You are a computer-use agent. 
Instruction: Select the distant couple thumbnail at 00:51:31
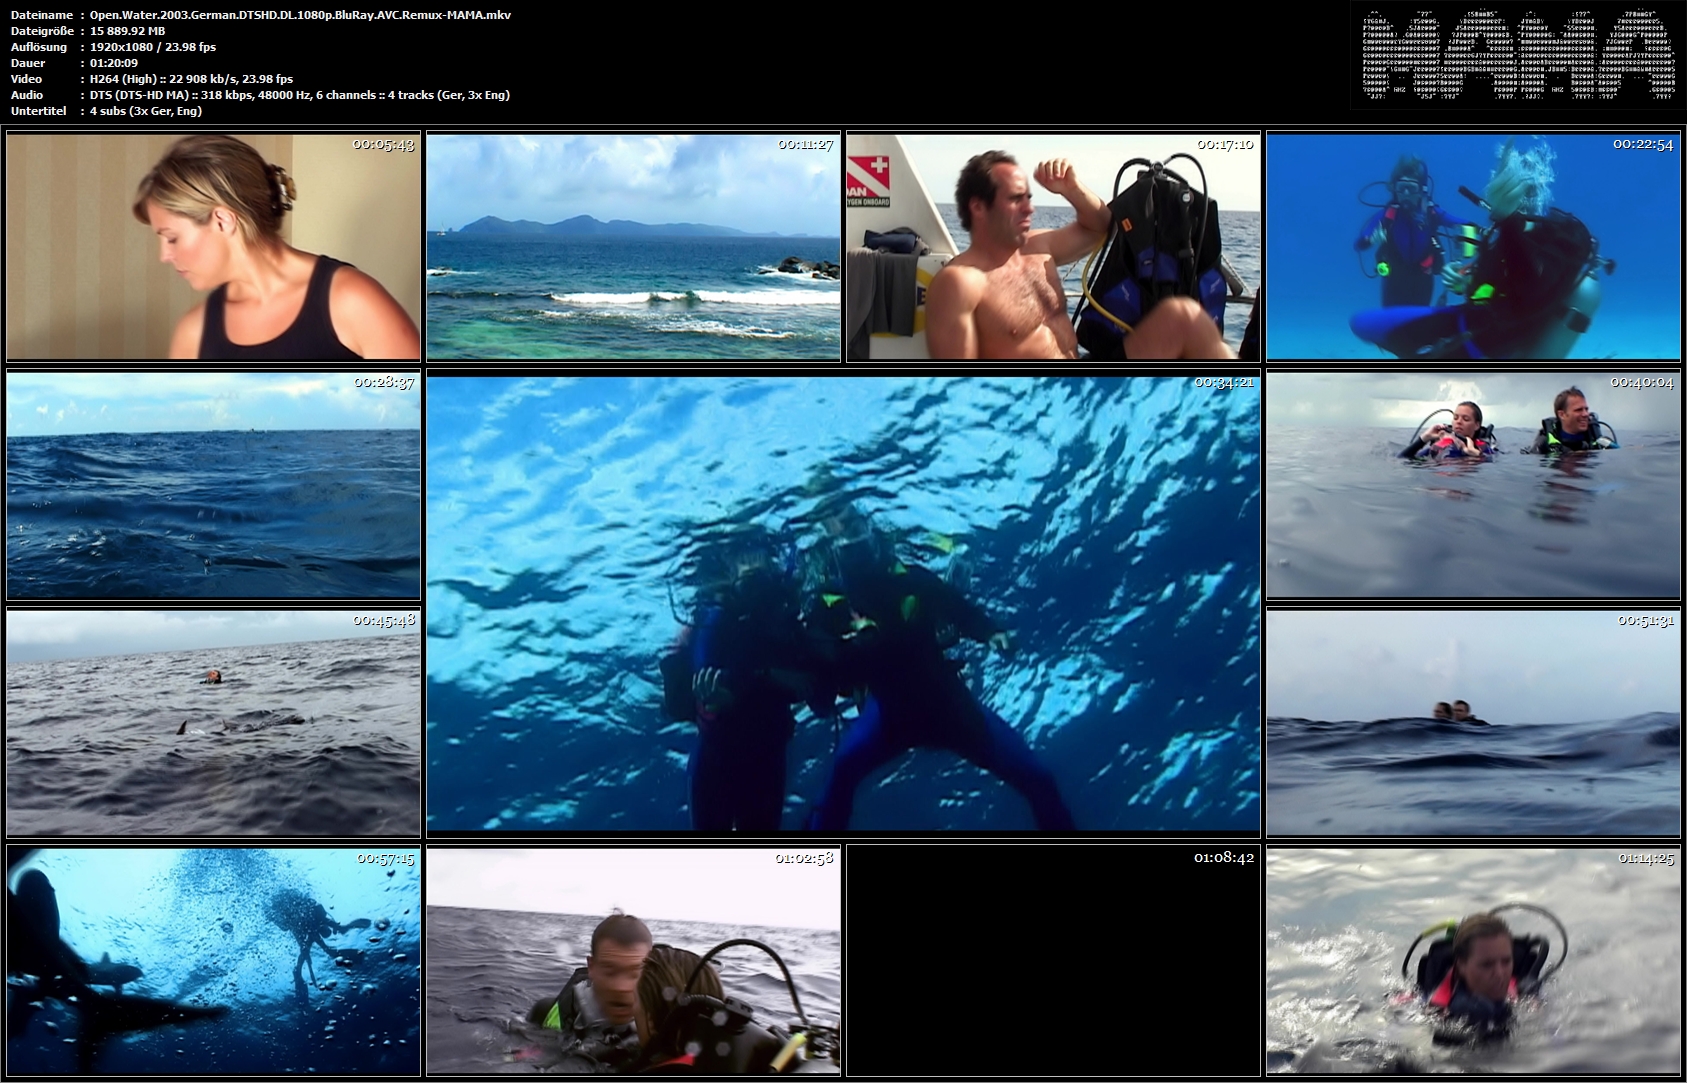pyautogui.click(x=1473, y=722)
